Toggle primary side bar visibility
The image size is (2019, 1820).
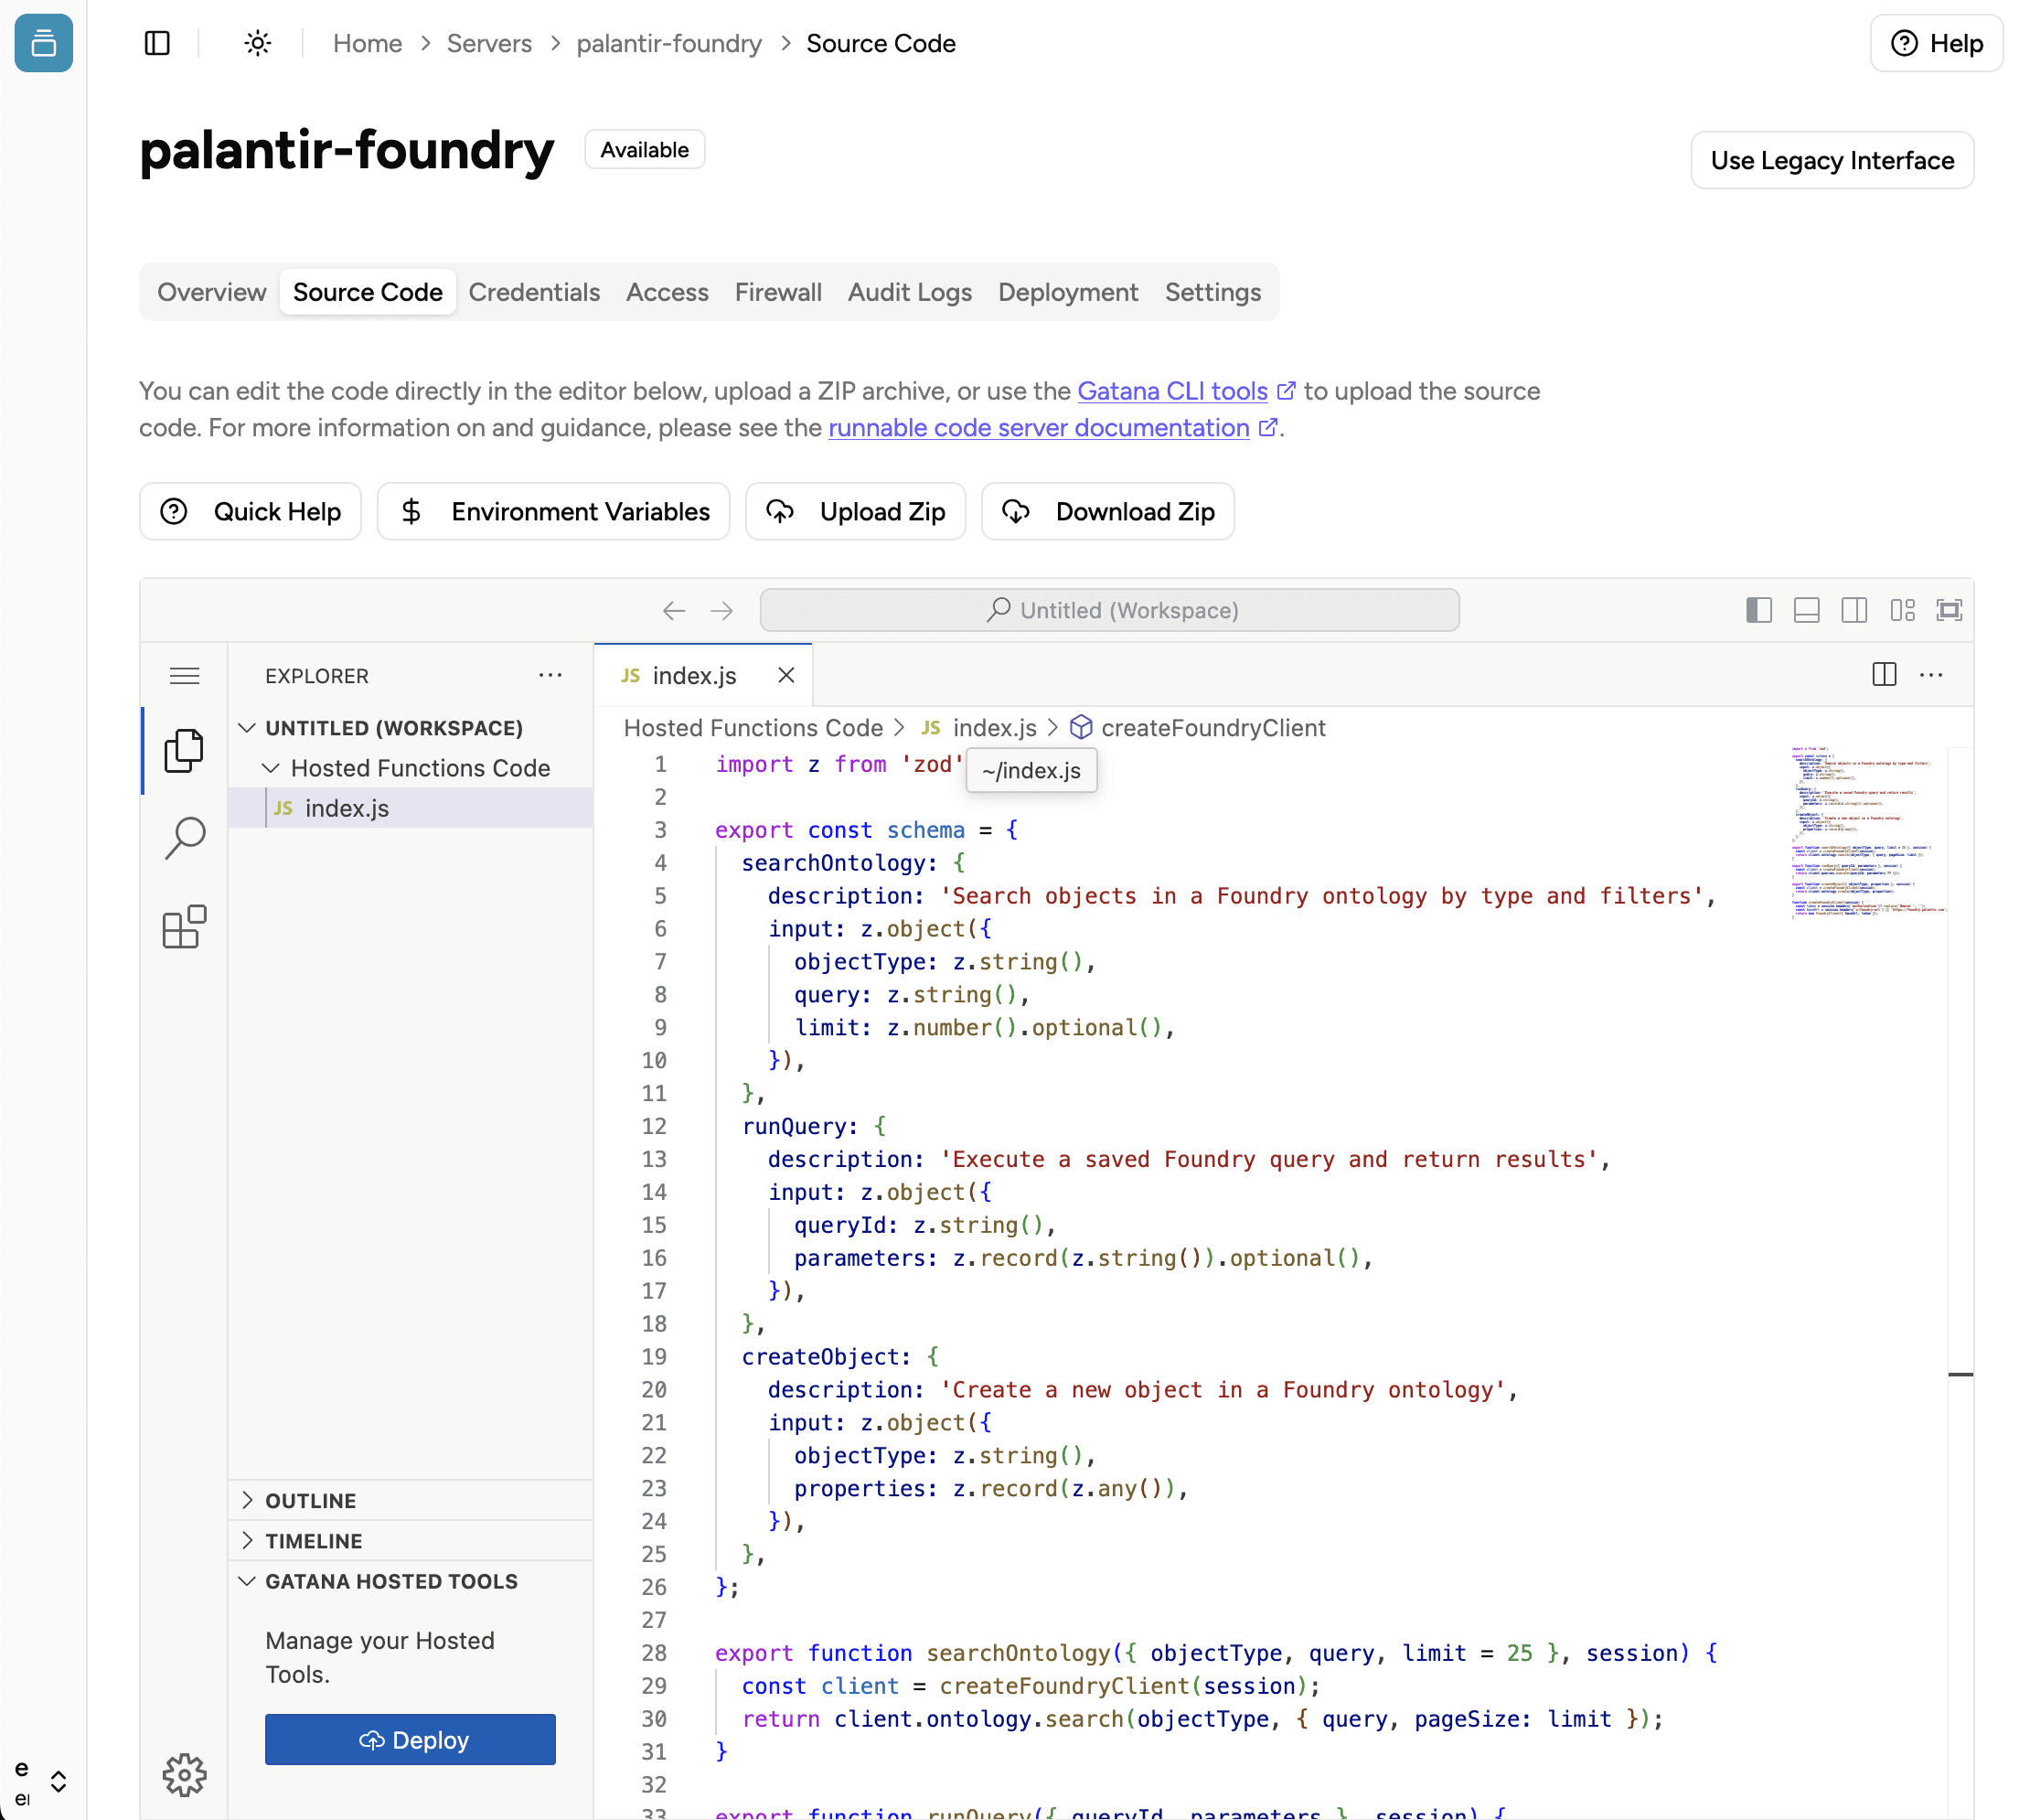(x=1759, y=610)
